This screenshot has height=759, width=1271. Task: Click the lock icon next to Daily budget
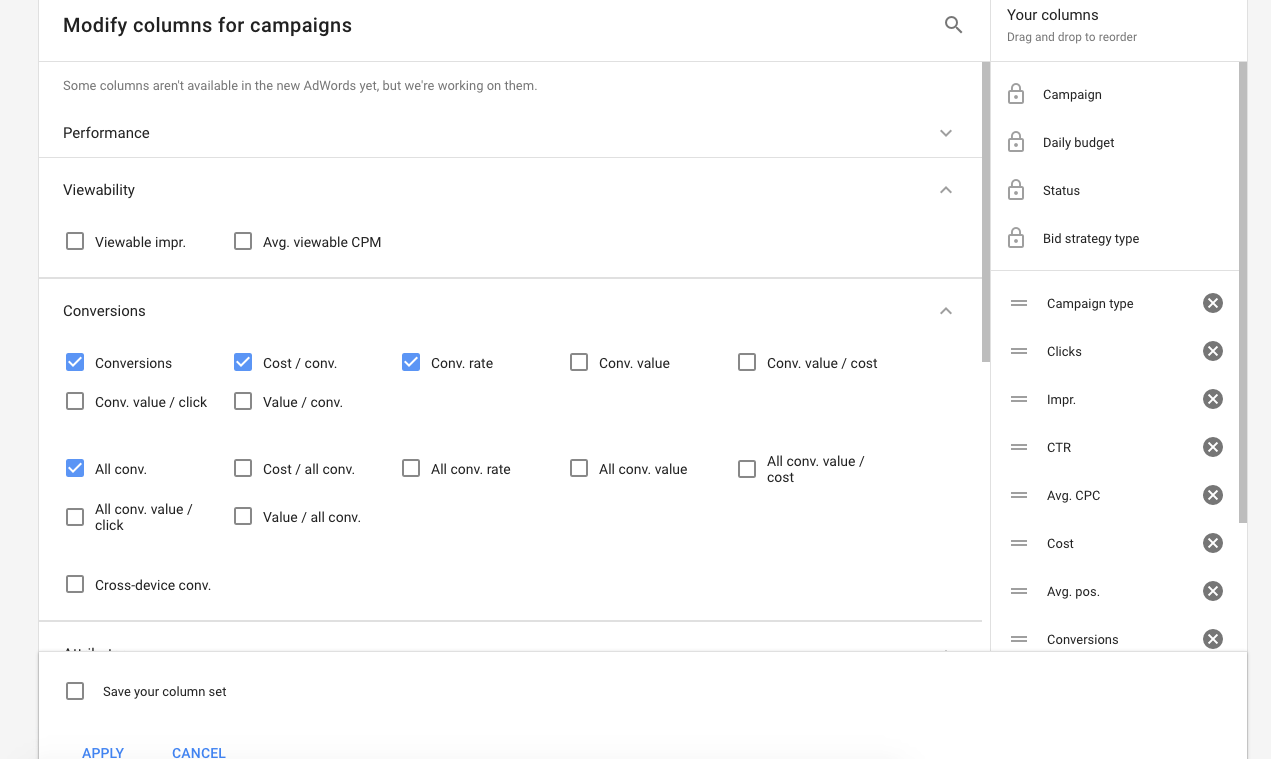(x=1015, y=141)
